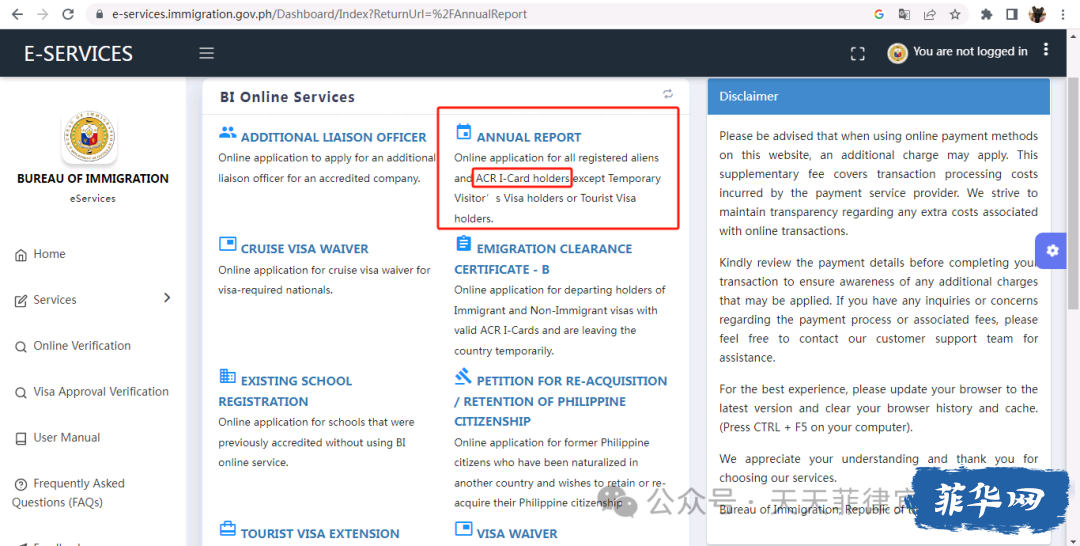Open EMIGRATION CLEARANCE CERTIFICATE - B link
The width and height of the screenshot is (1080, 546).
[x=543, y=259]
